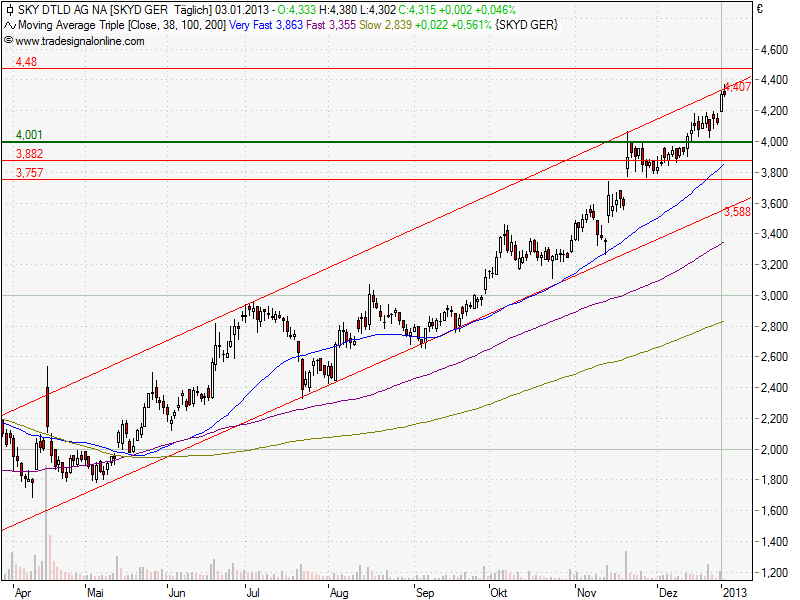Click the Jul label on time axis
Screen dimensions: 800x600
[x=253, y=592]
